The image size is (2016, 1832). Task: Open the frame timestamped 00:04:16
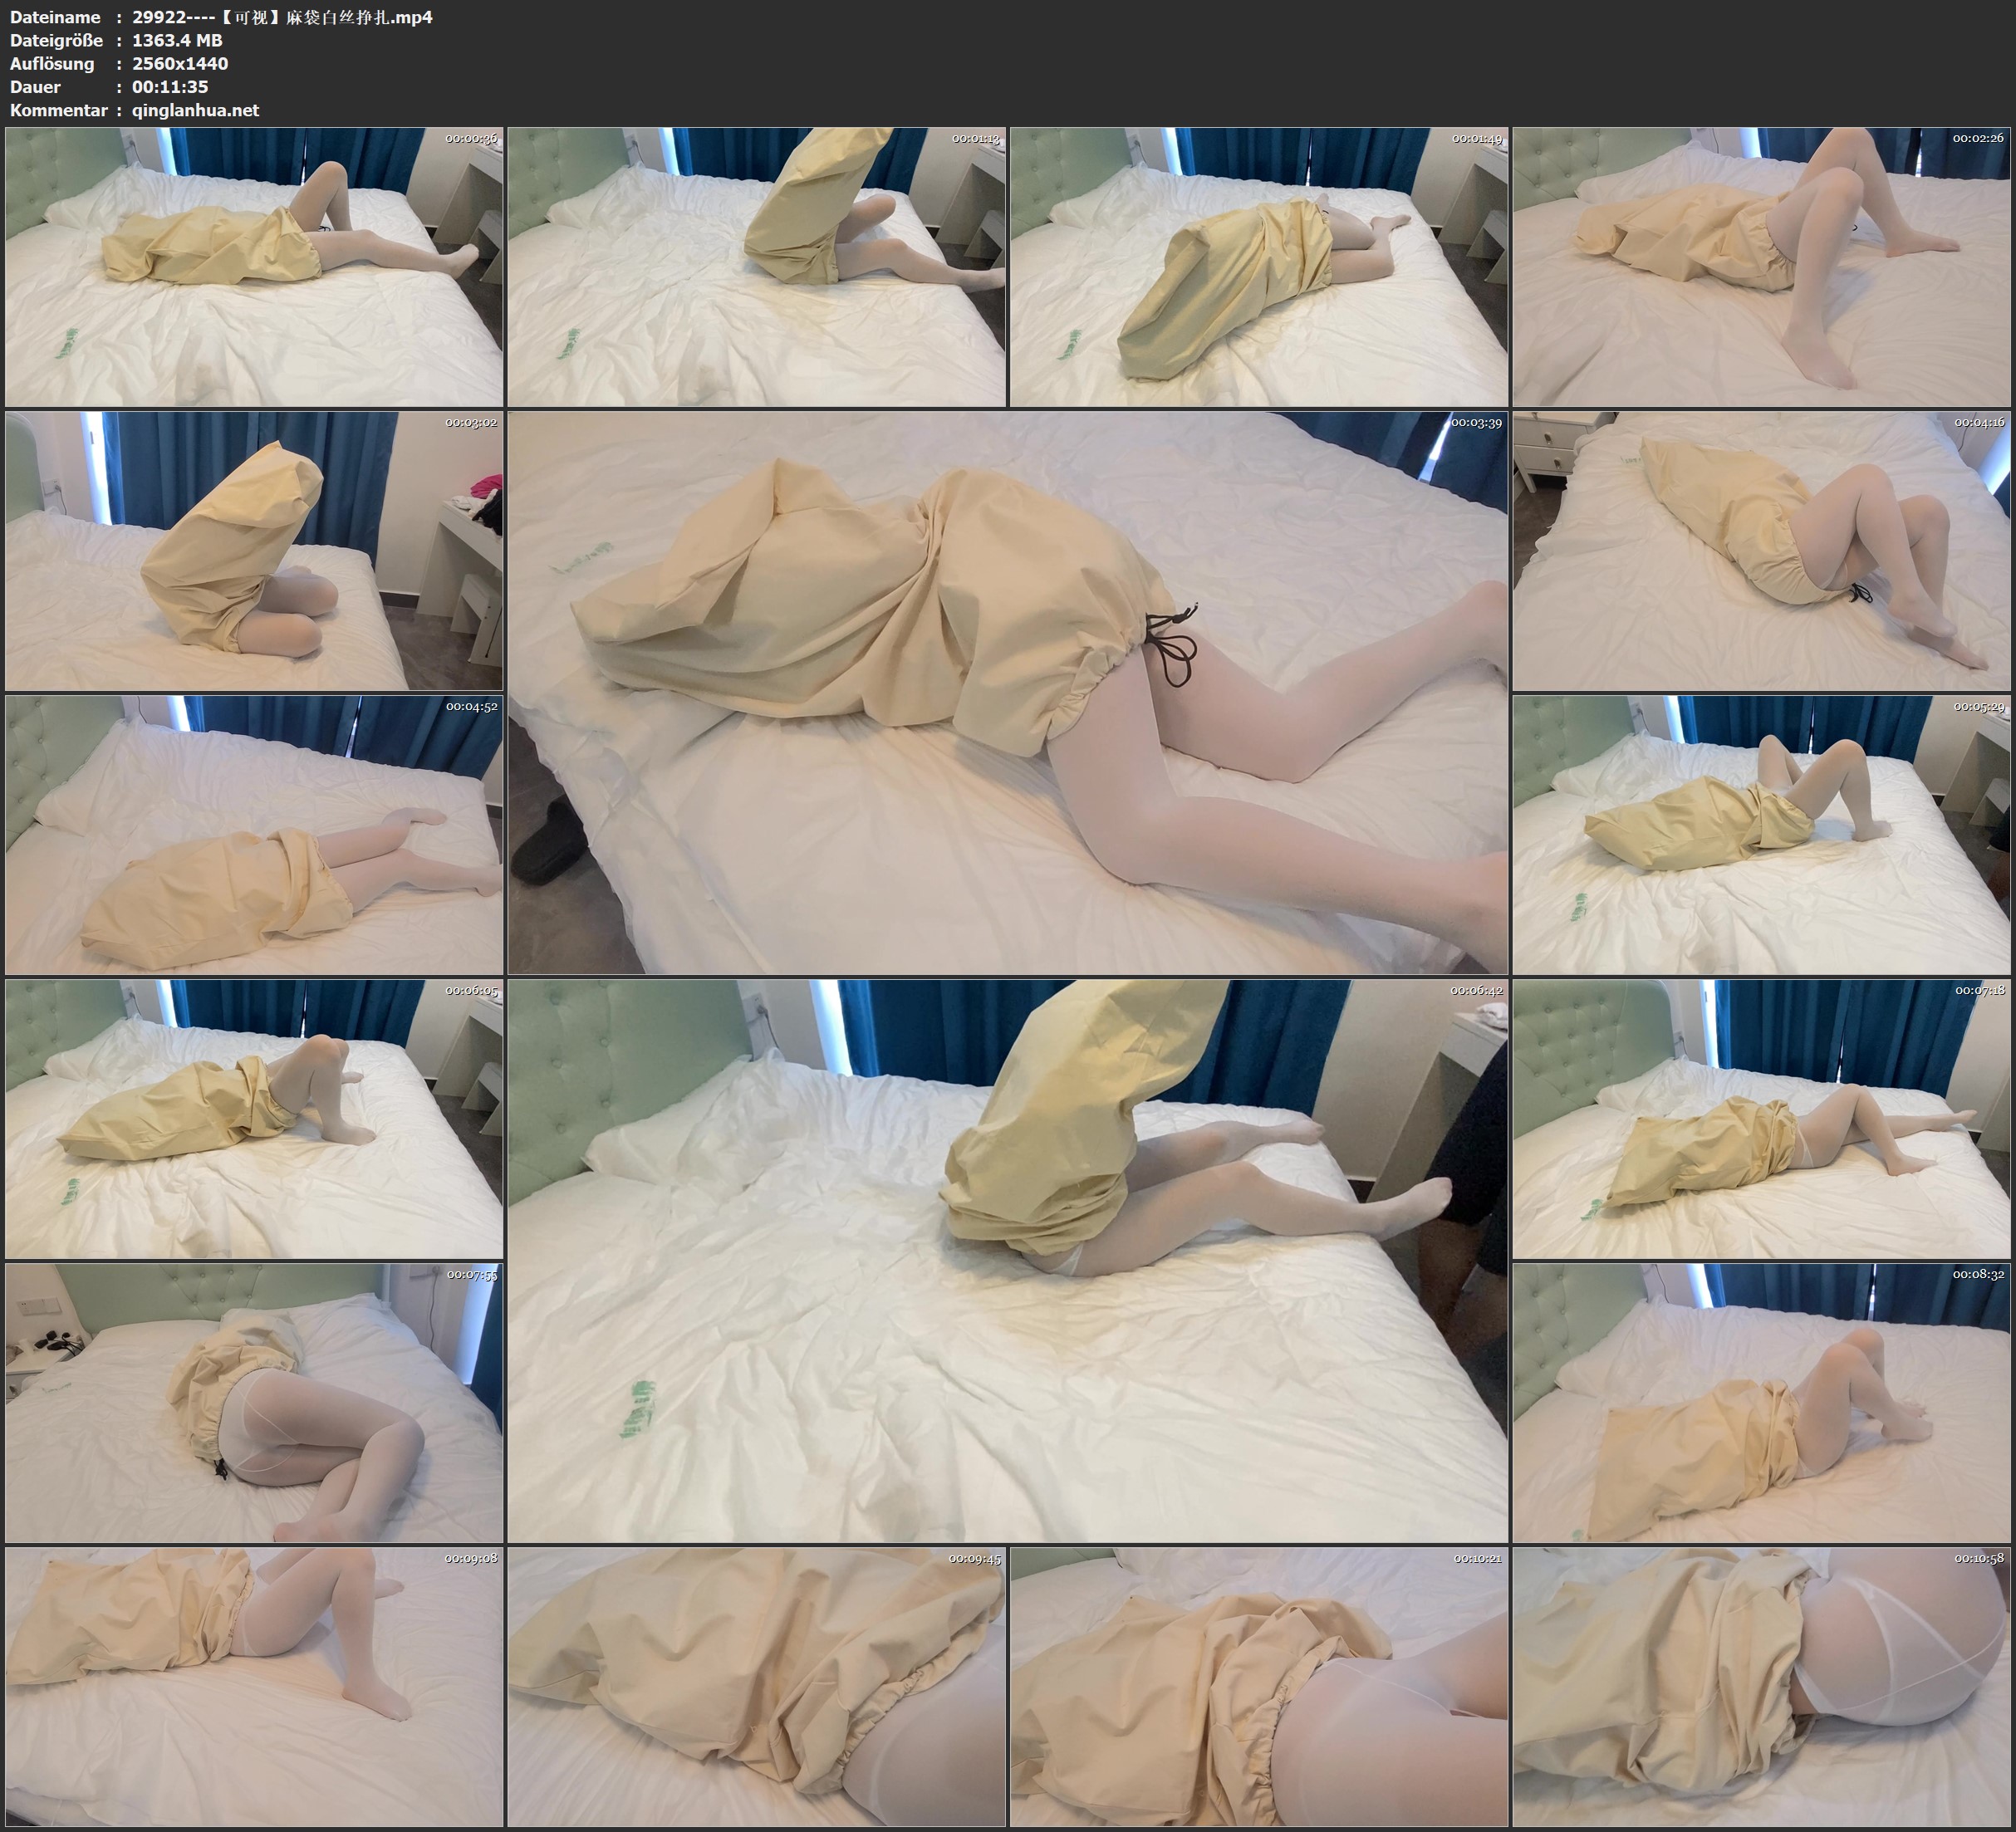point(1761,551)
